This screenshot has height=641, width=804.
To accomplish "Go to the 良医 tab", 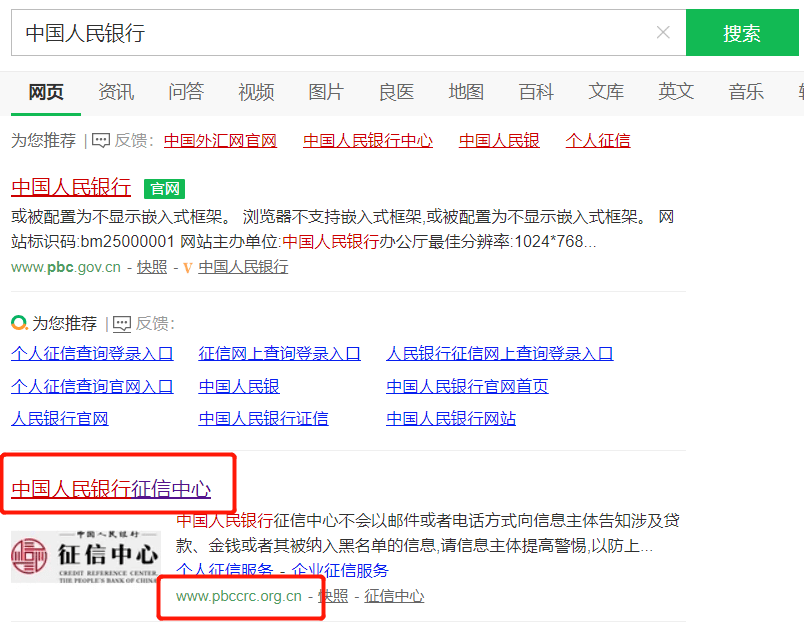I will [396, 92].
